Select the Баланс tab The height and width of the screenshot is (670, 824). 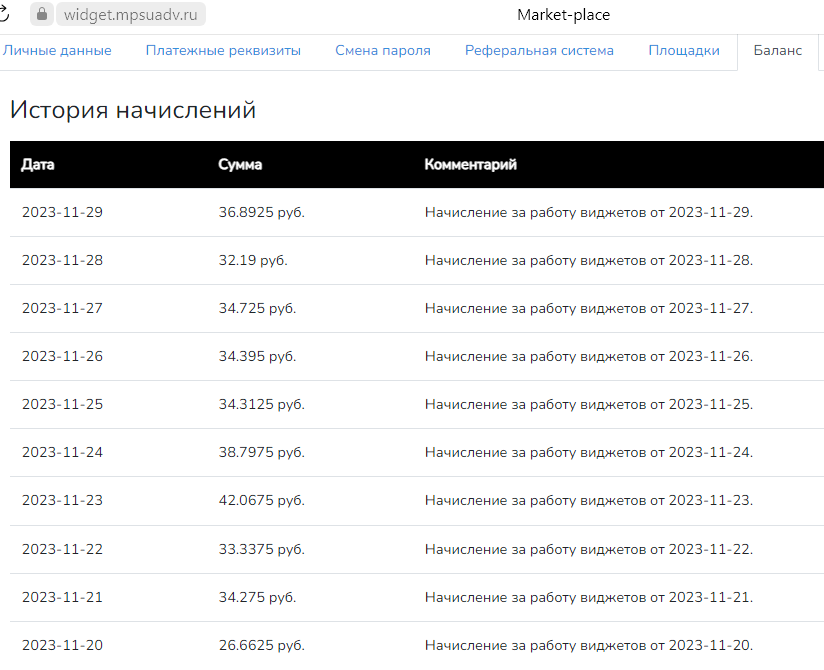(x=777, y=51)
